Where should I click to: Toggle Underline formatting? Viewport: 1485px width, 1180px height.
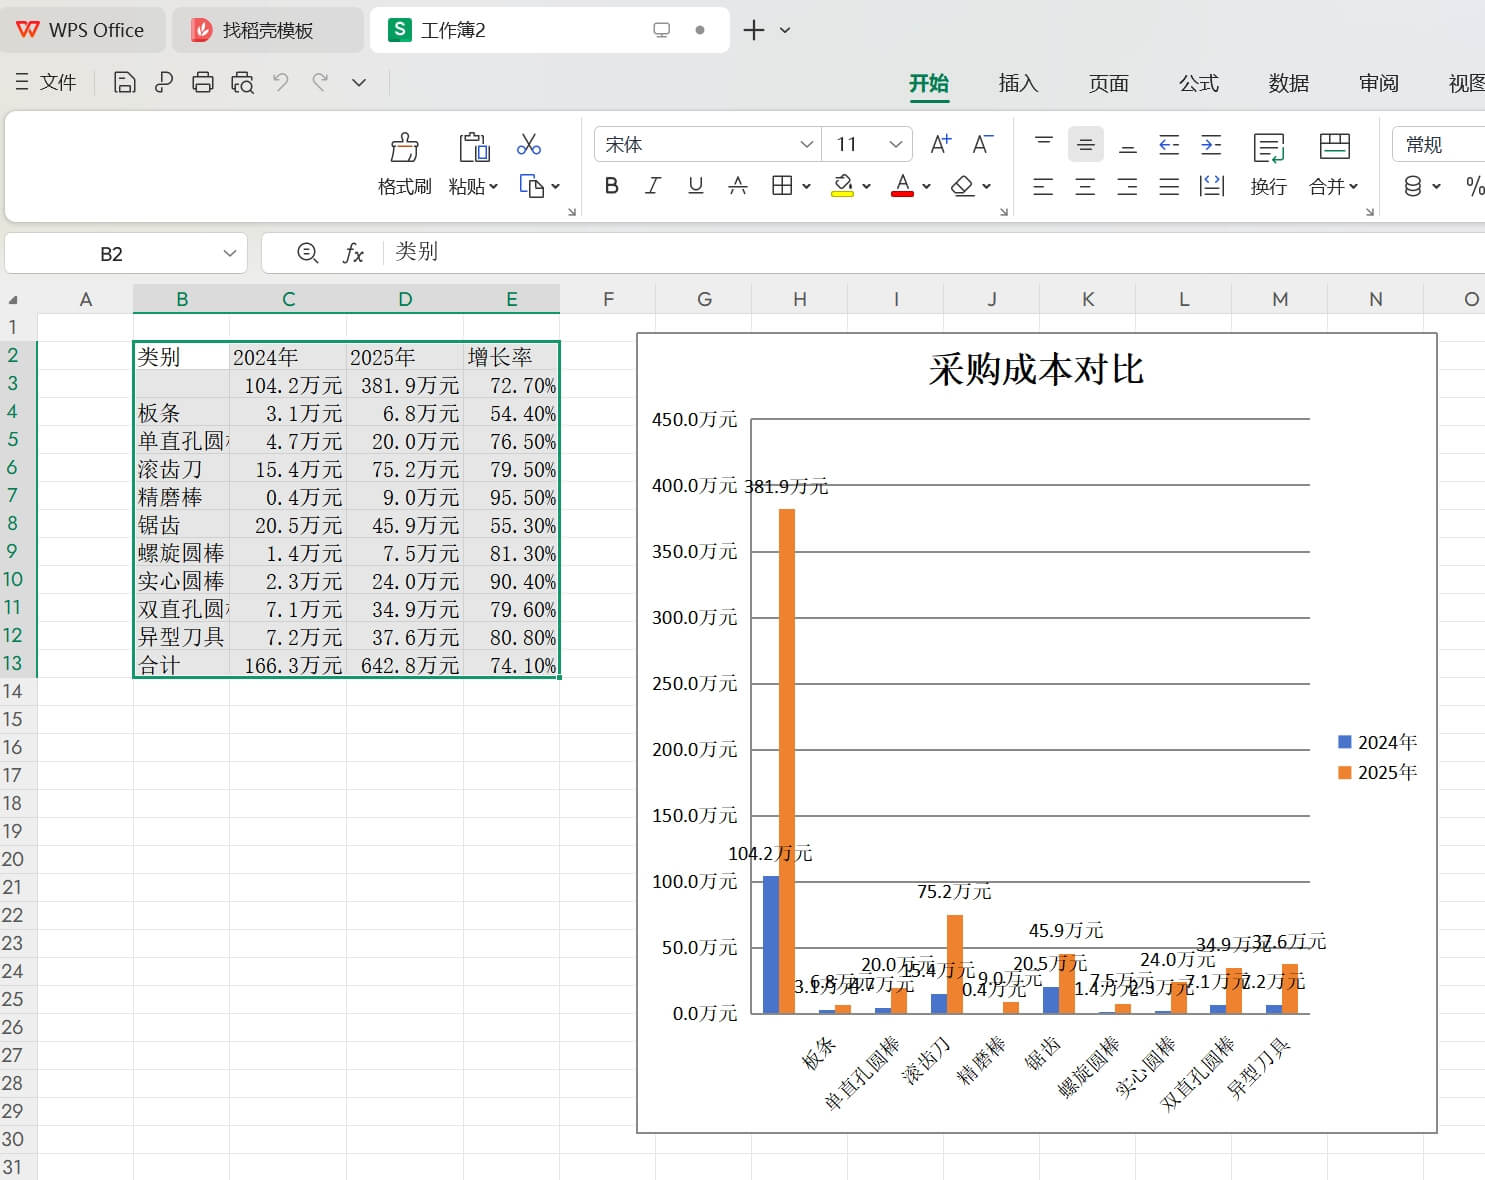point(696,186)
